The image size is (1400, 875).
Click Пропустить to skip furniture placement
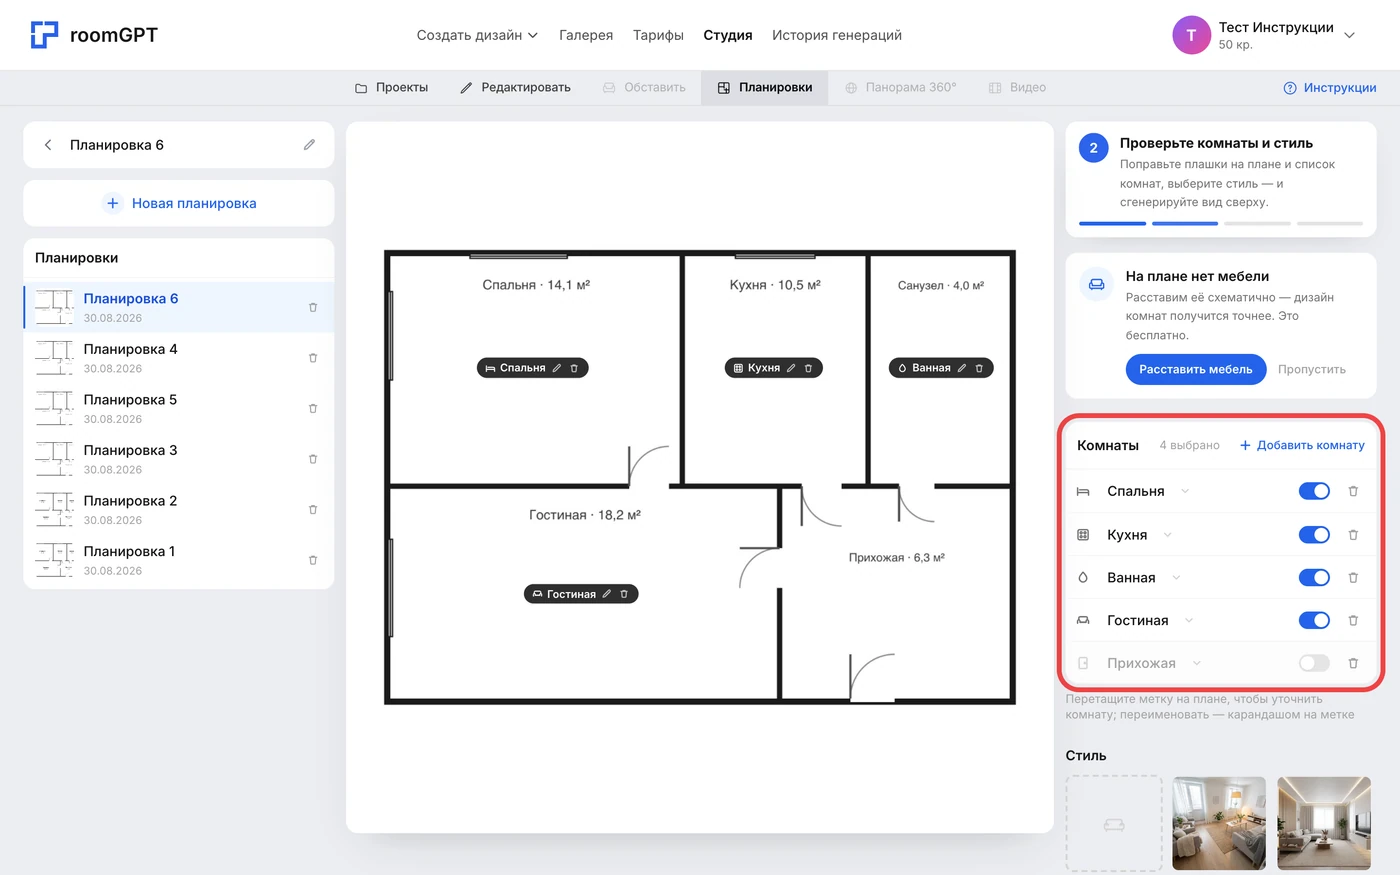click(x=1312, y=369)
